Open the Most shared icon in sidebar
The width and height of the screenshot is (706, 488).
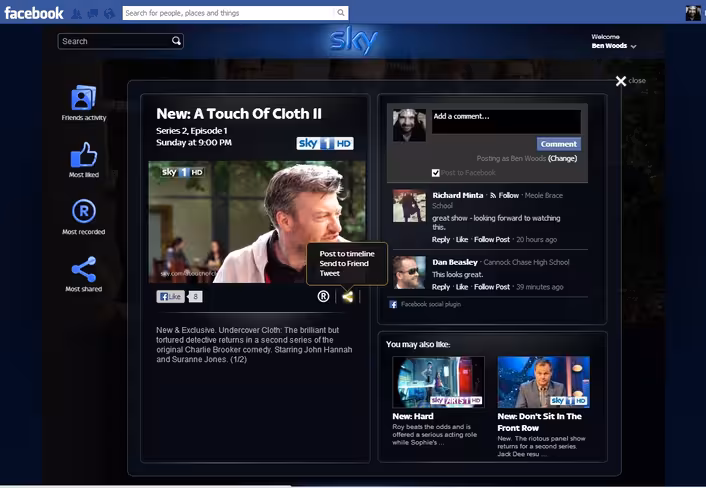click(x=84, y=269)
